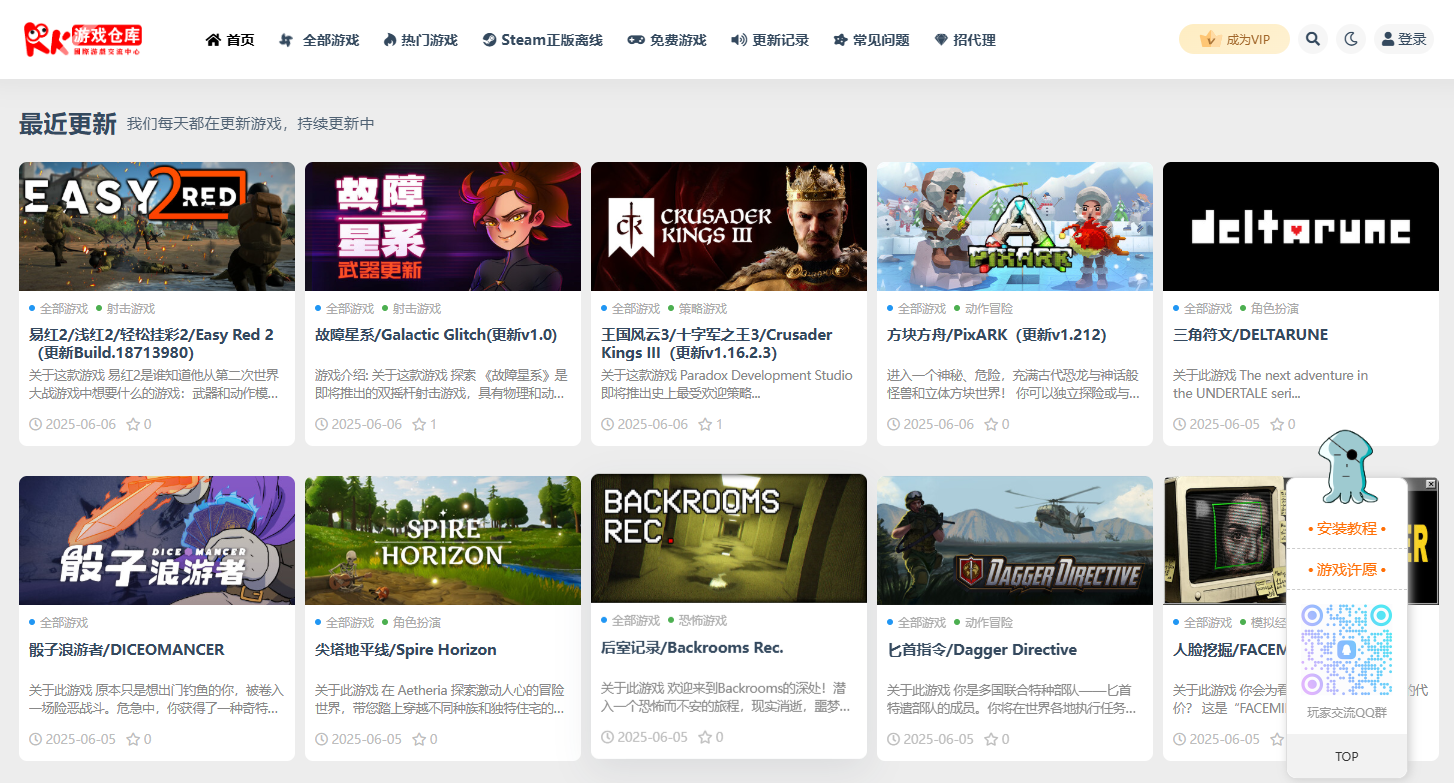Favorite star icon on Dagger Directive card
This screenshot has width=1454, height=783.
click(991, 739)
